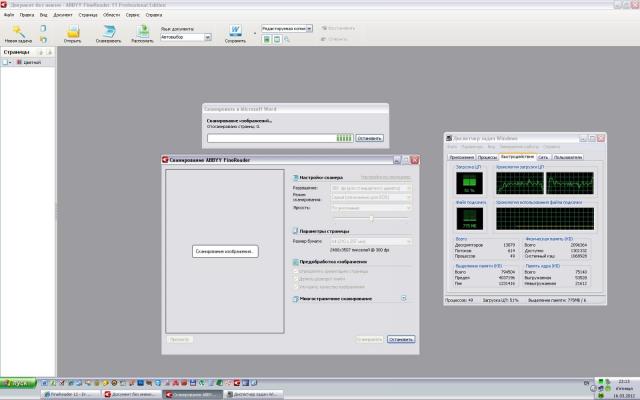Click the scan preview area in dialog

click(225, 251)
